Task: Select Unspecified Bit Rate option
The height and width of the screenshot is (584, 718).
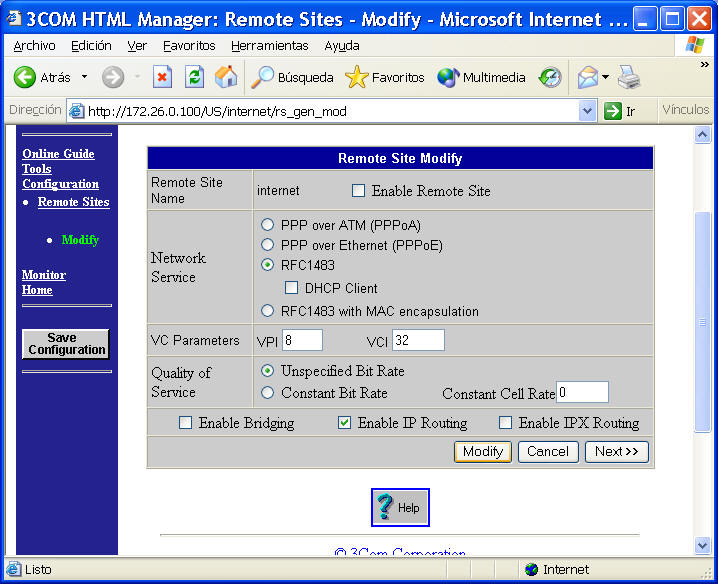Action: point(267,371)
